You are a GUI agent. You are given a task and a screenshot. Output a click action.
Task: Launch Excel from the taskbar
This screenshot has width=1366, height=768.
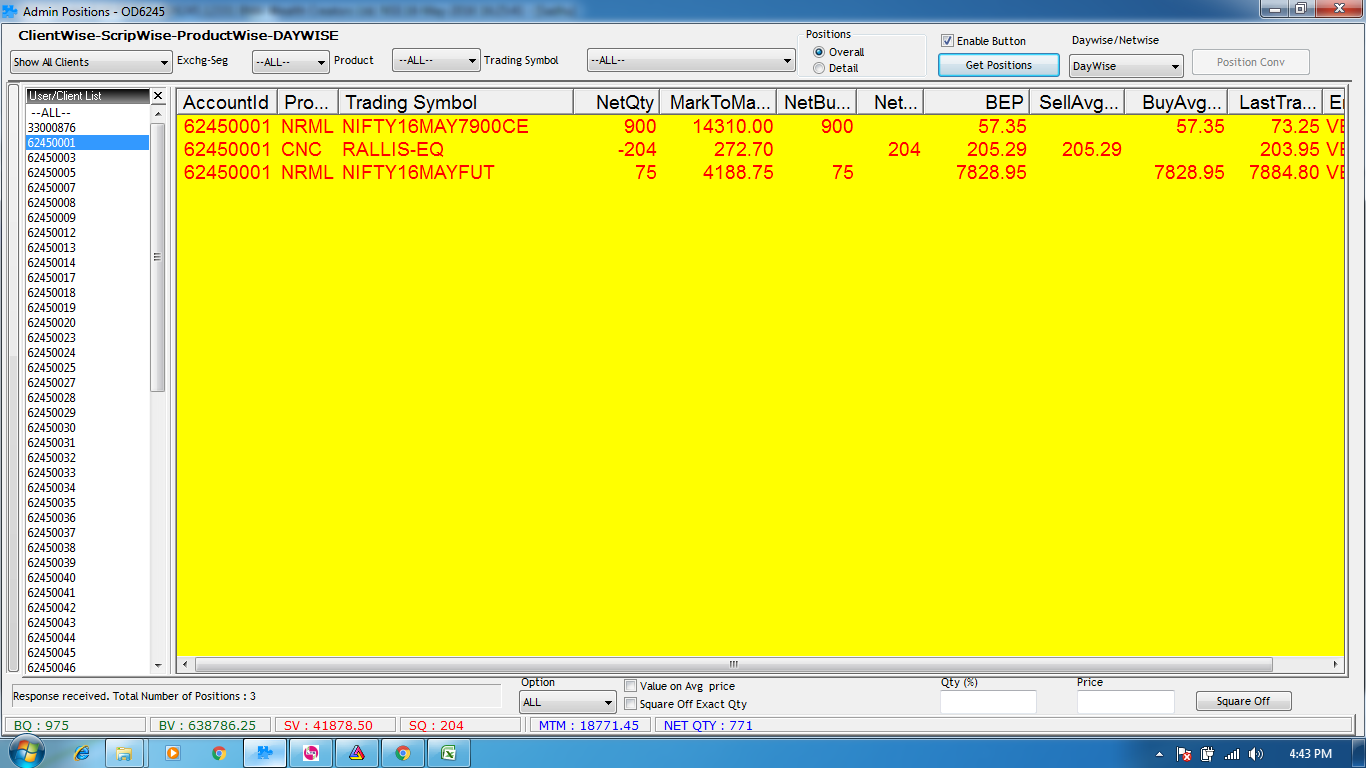coord(449,753)
